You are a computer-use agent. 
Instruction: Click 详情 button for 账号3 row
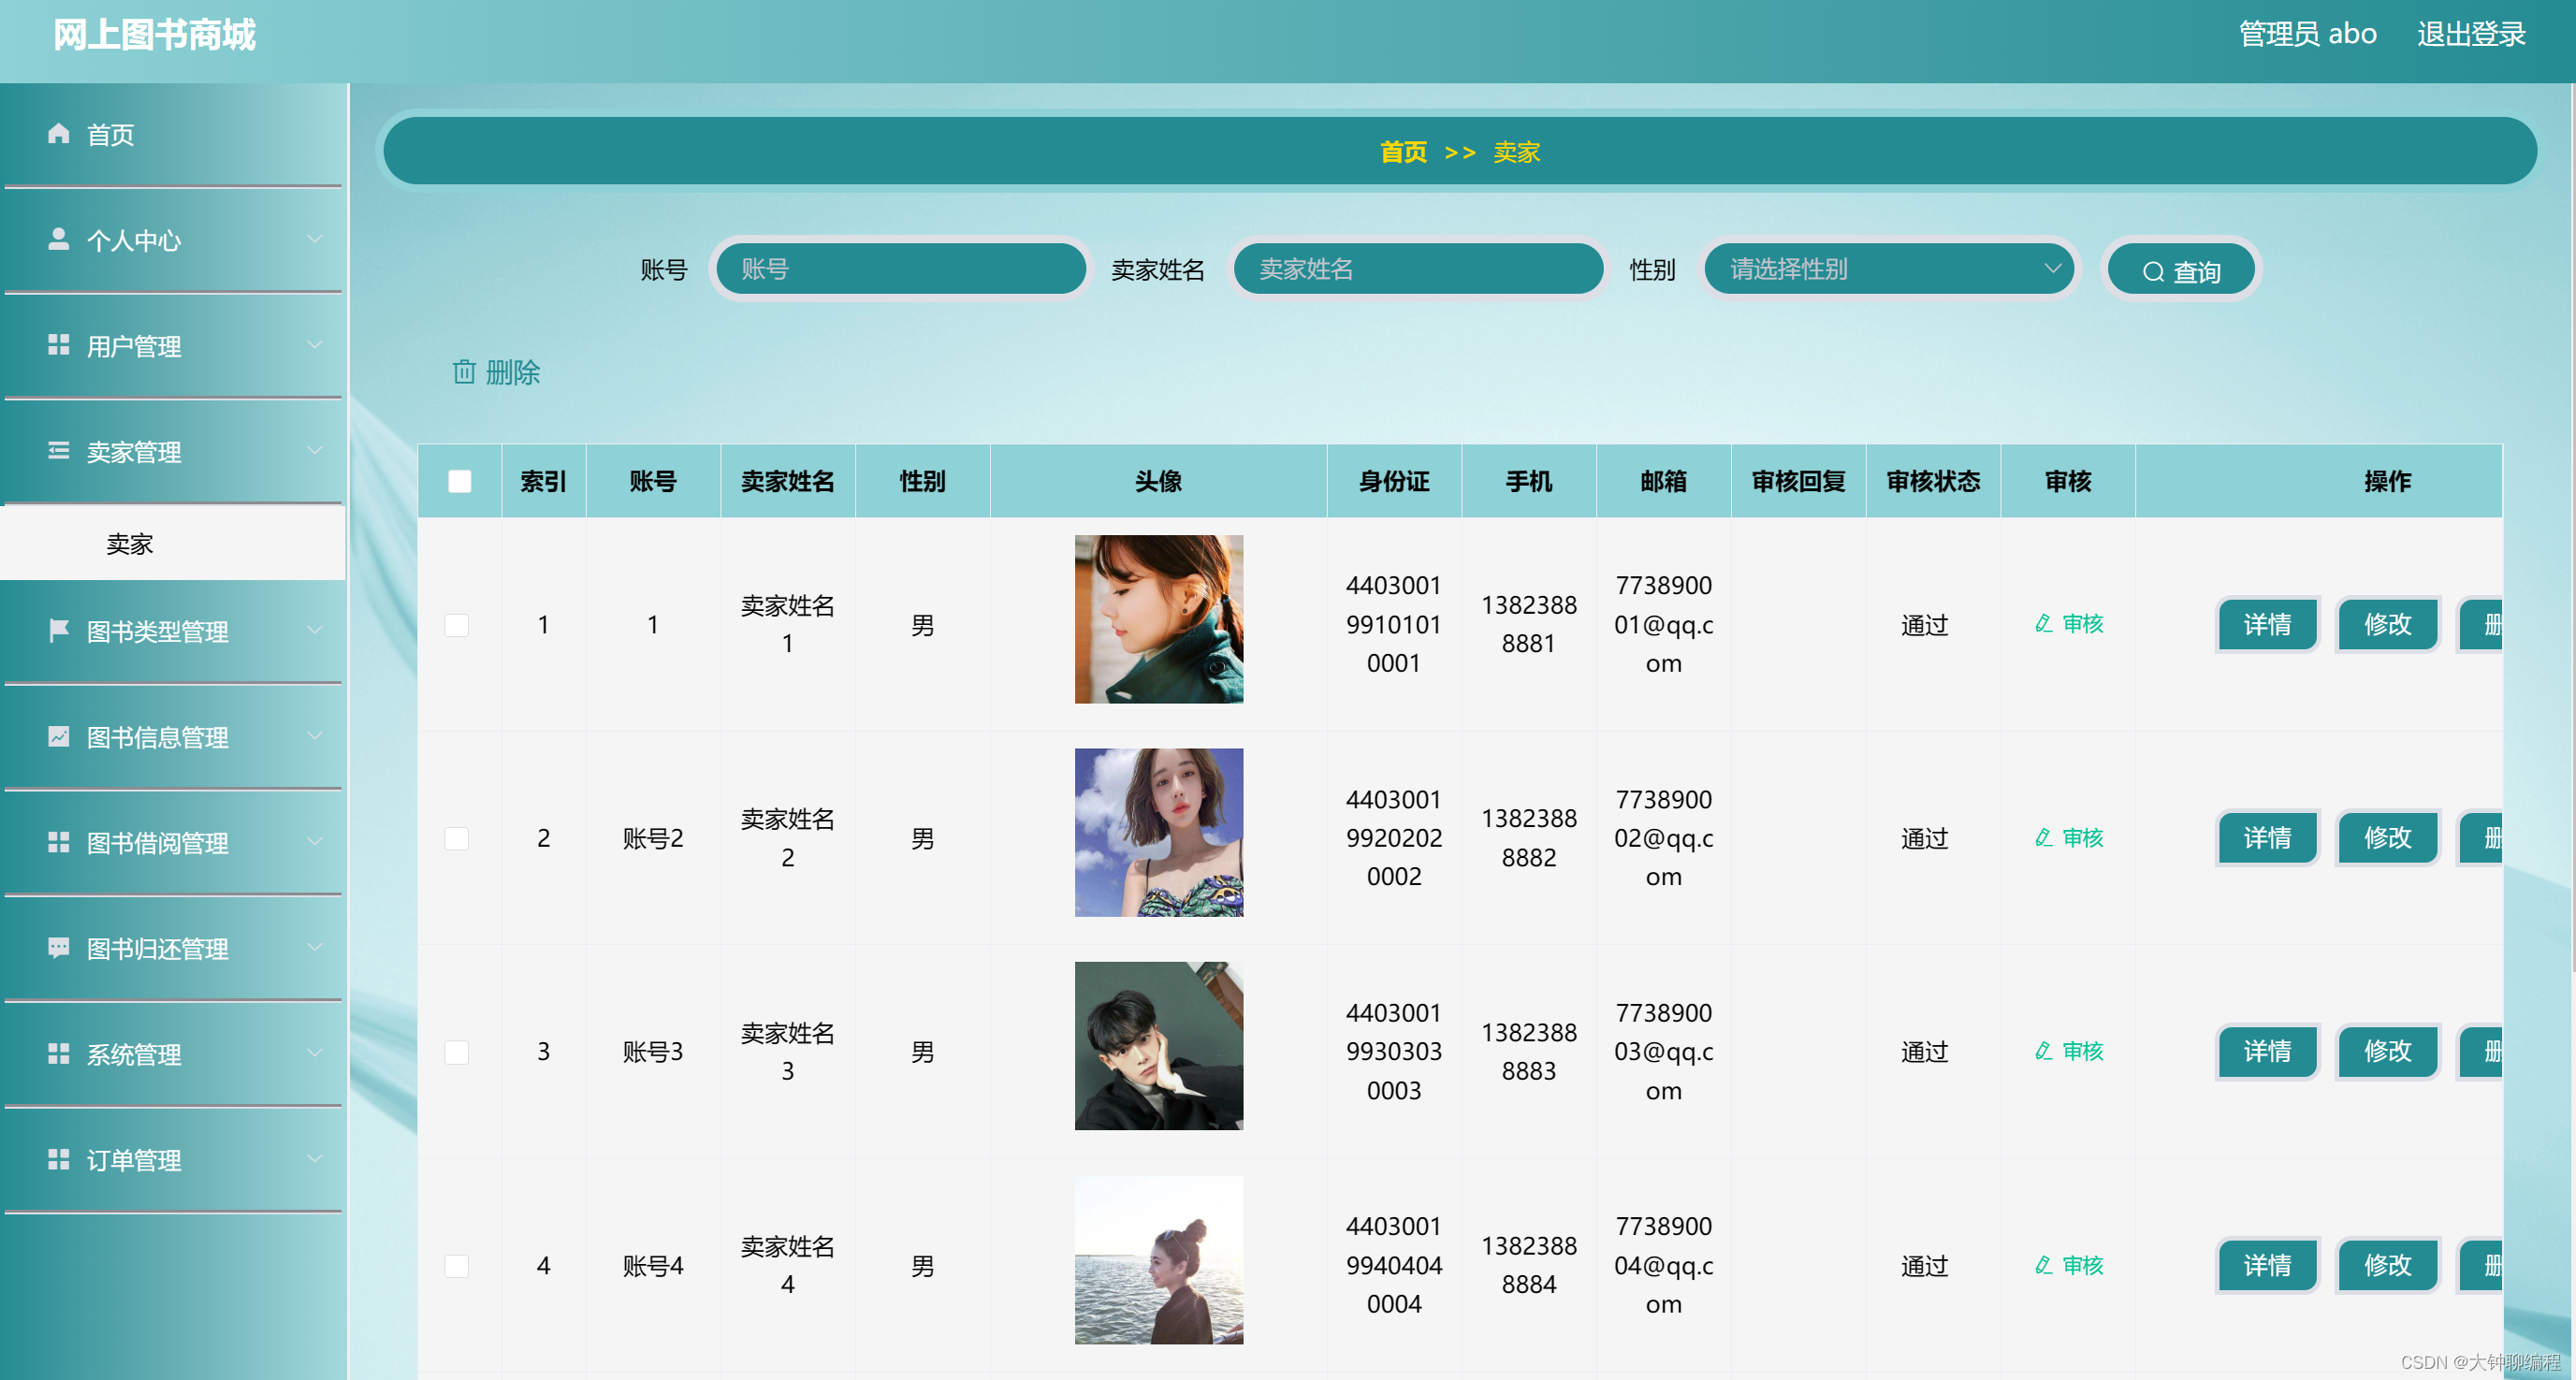click(x=2266, y=1051)
